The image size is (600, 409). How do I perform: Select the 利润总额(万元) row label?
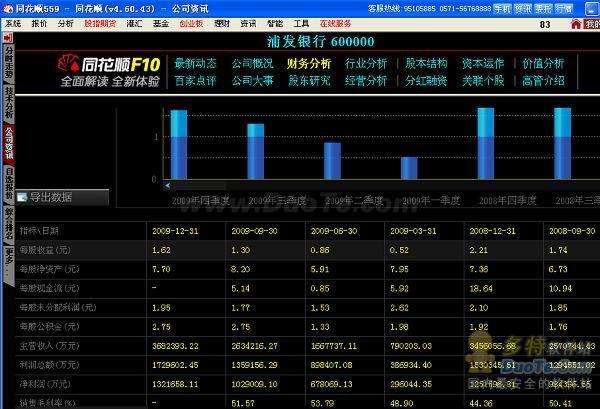49,365
